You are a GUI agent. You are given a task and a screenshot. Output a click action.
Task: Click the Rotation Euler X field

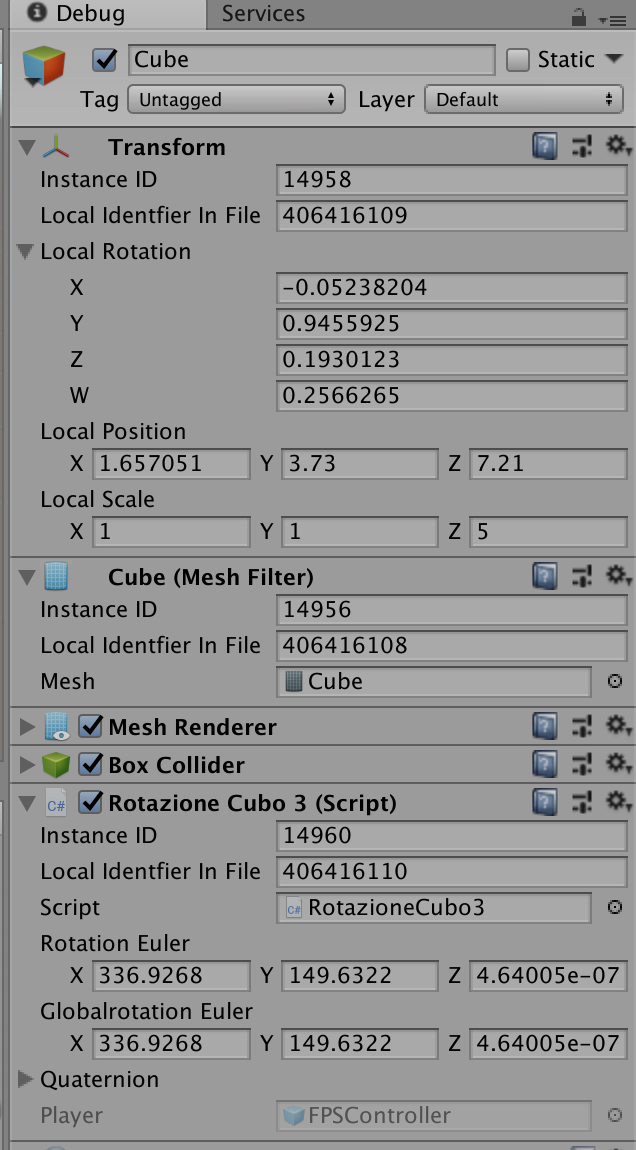172,975
